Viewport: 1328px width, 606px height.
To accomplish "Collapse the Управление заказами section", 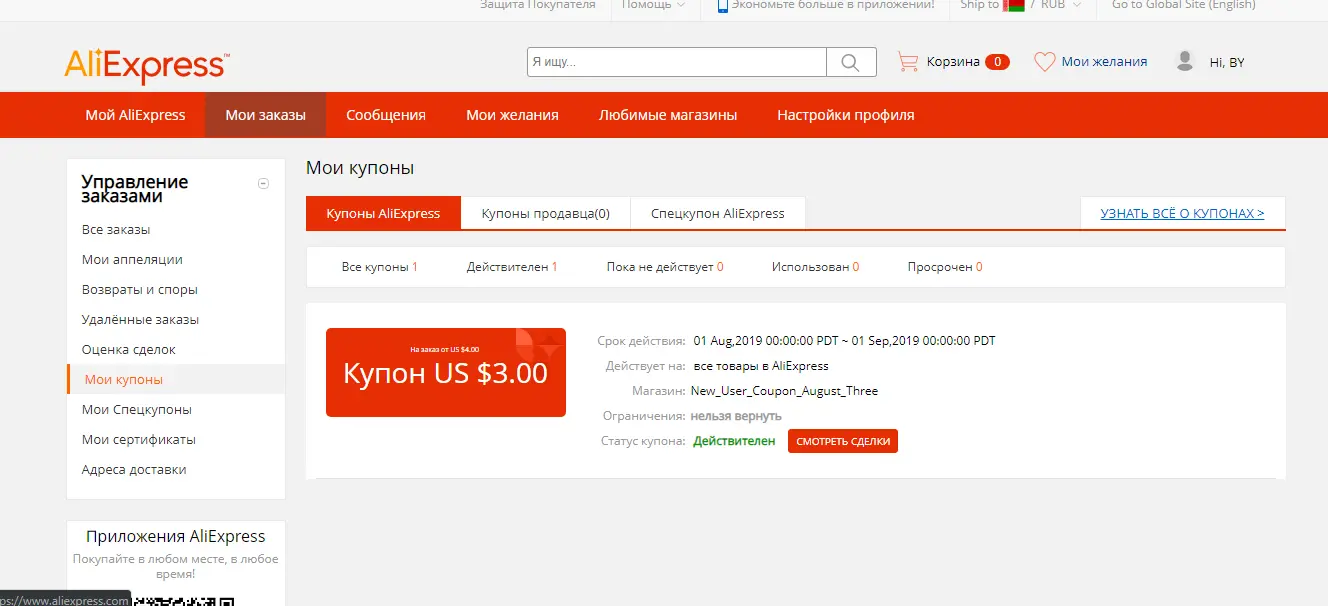I will pos(263,183).
